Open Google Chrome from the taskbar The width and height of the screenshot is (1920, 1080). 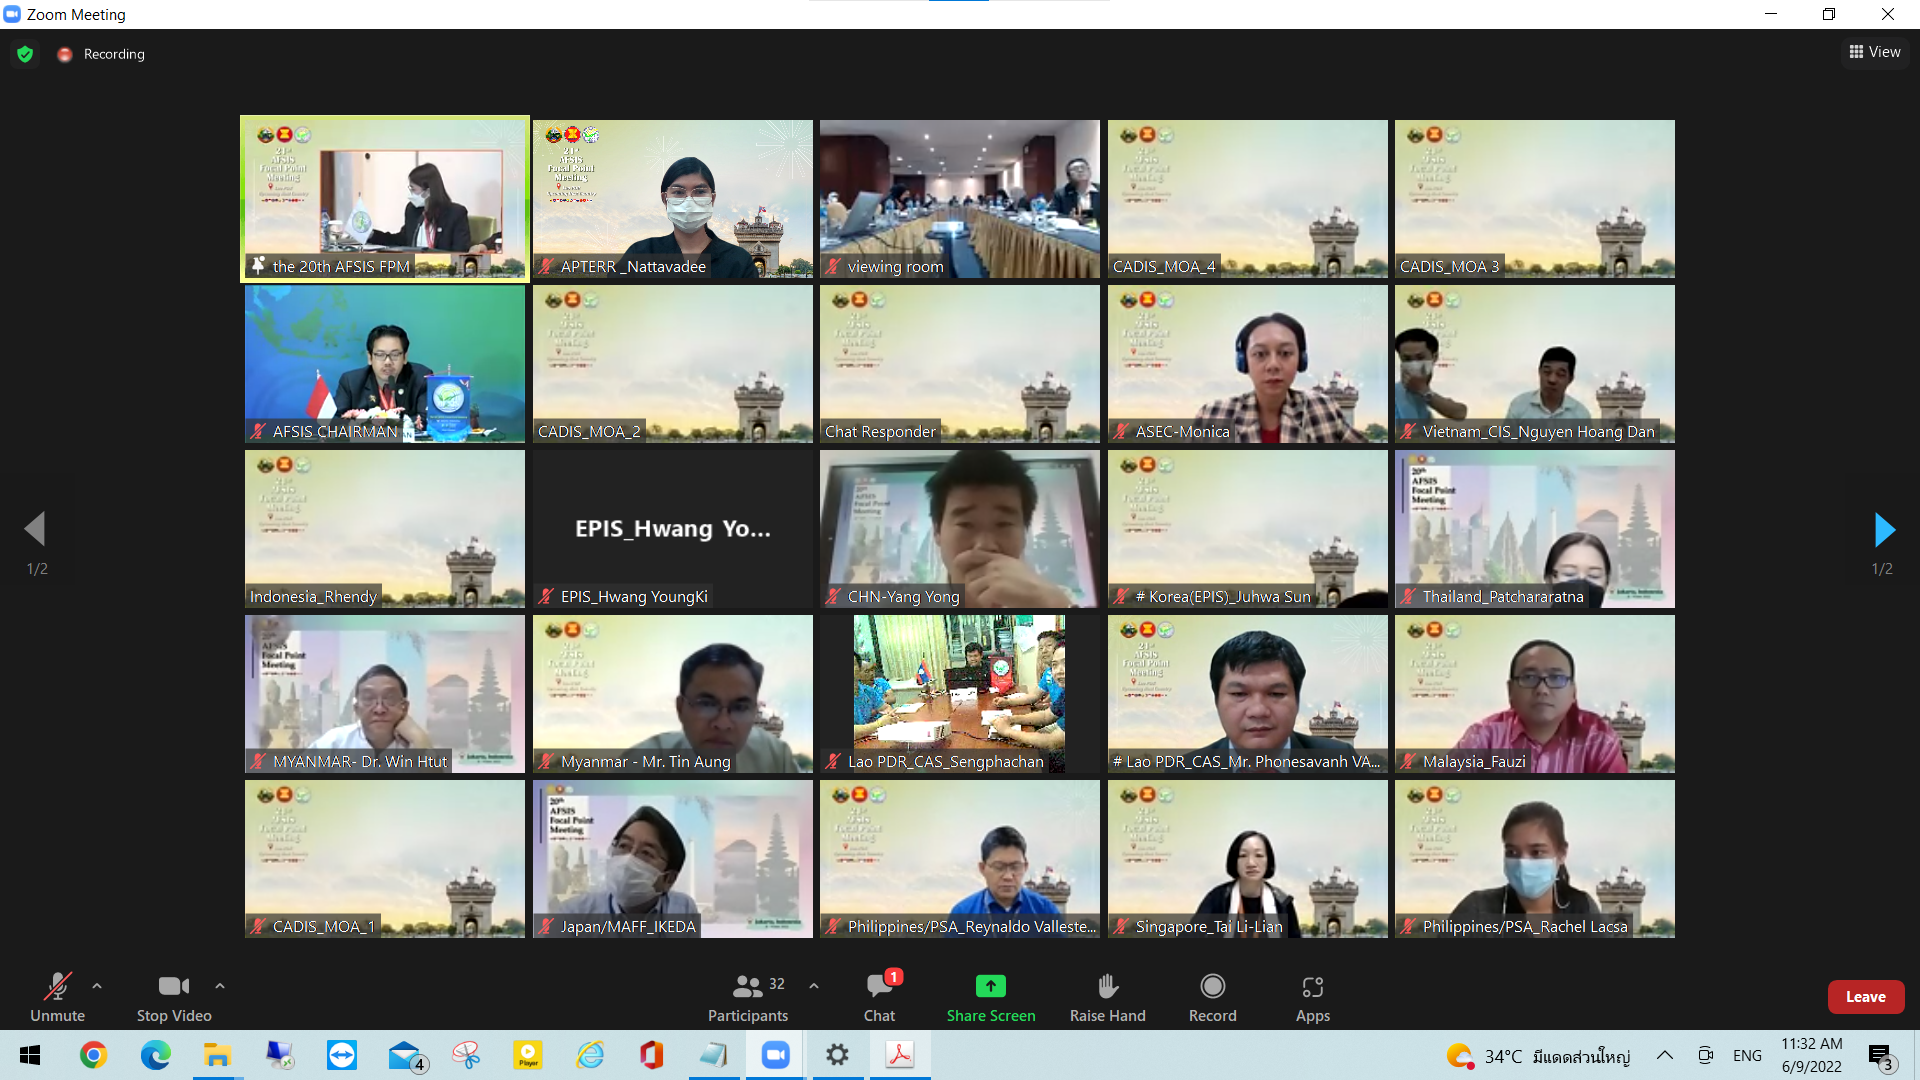(93, 1055)
